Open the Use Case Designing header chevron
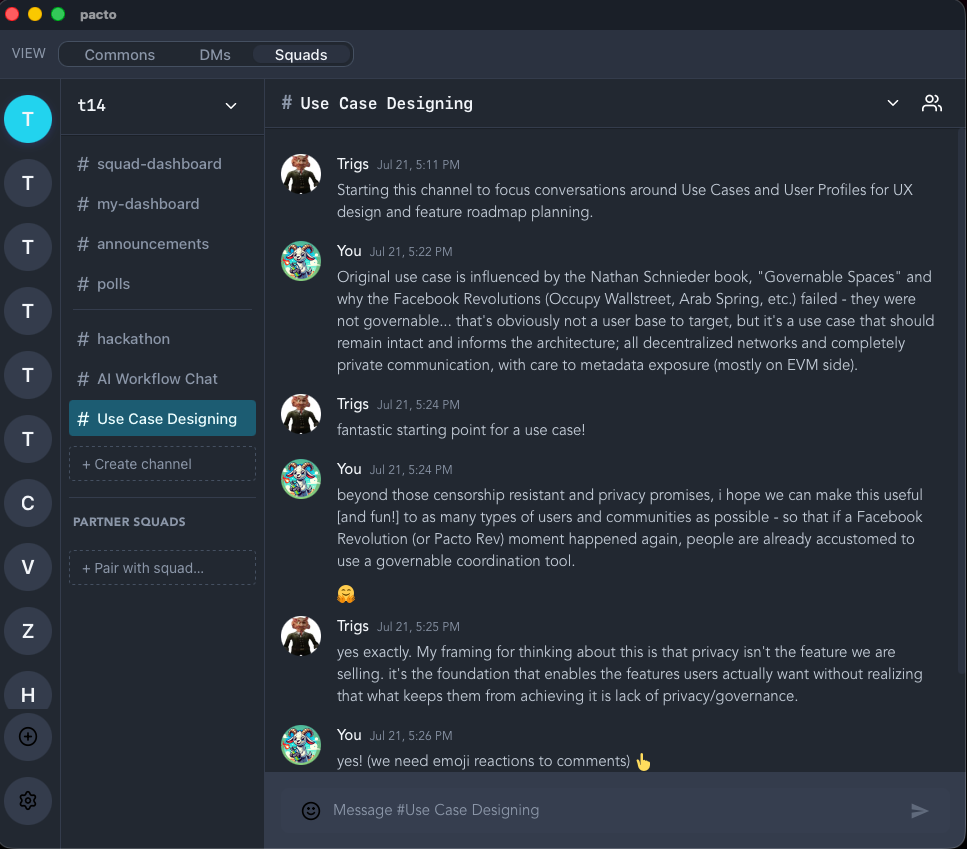Screen dimensions: 967x849 tap(892, 103)
